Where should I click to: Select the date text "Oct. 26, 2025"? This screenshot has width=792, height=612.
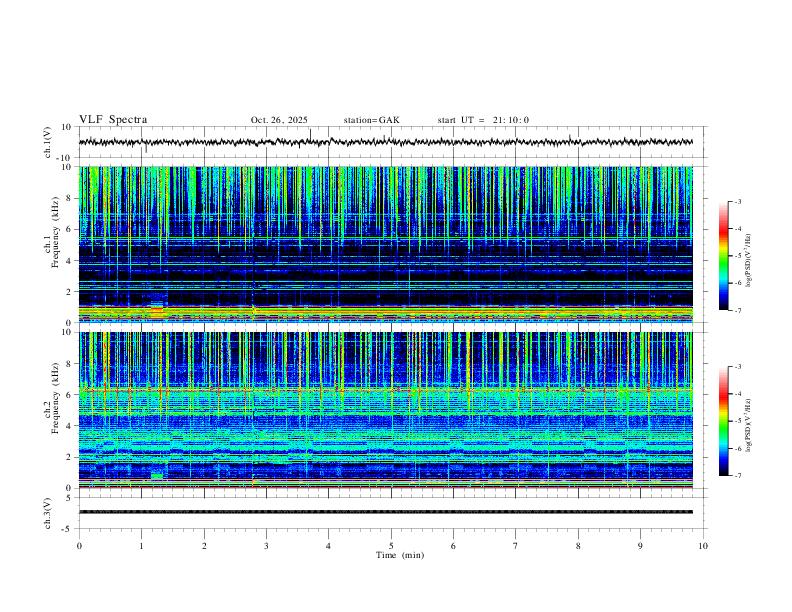click(x=279, y=120)
